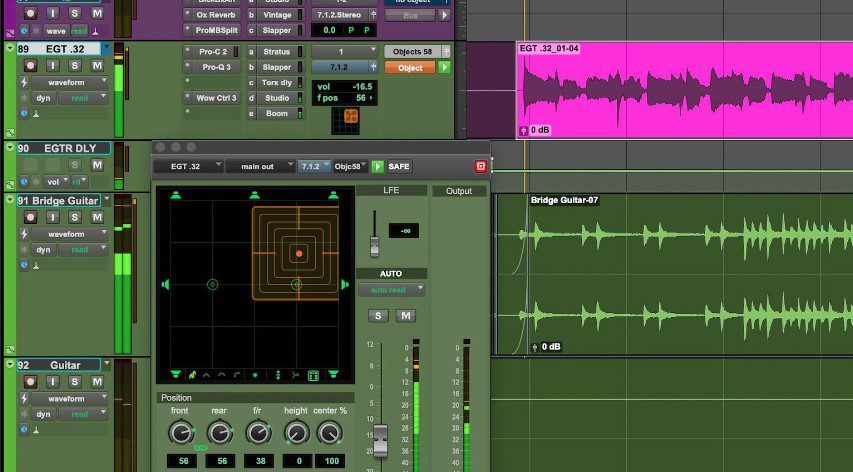Click the orange Object button
853x472 pixels.
point(409,68)
